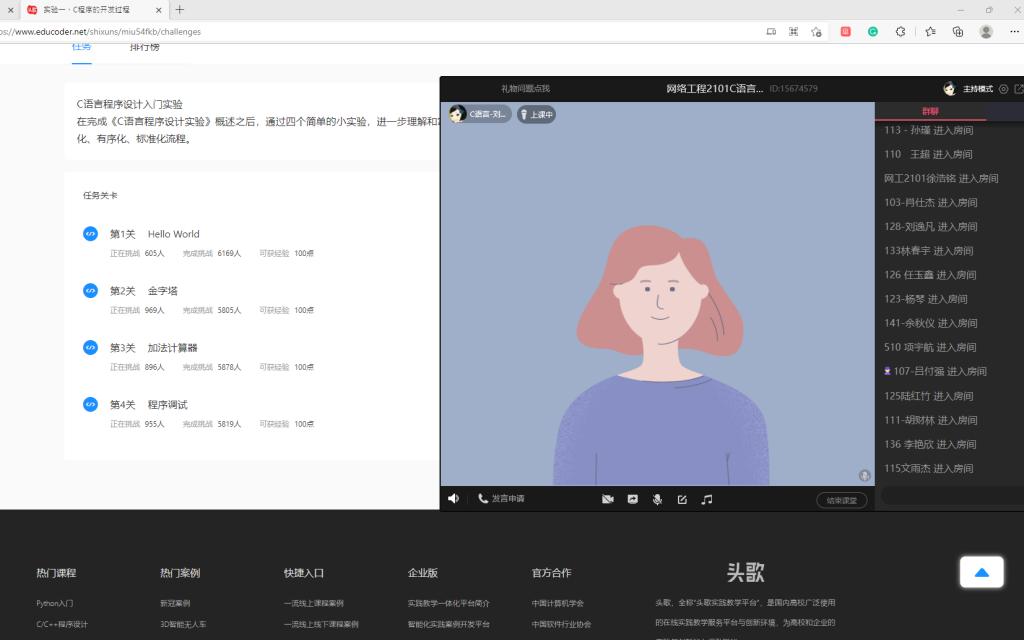Toggle the camera icon in classroom toolbar

pyautogui.click(x=607, y=499)
